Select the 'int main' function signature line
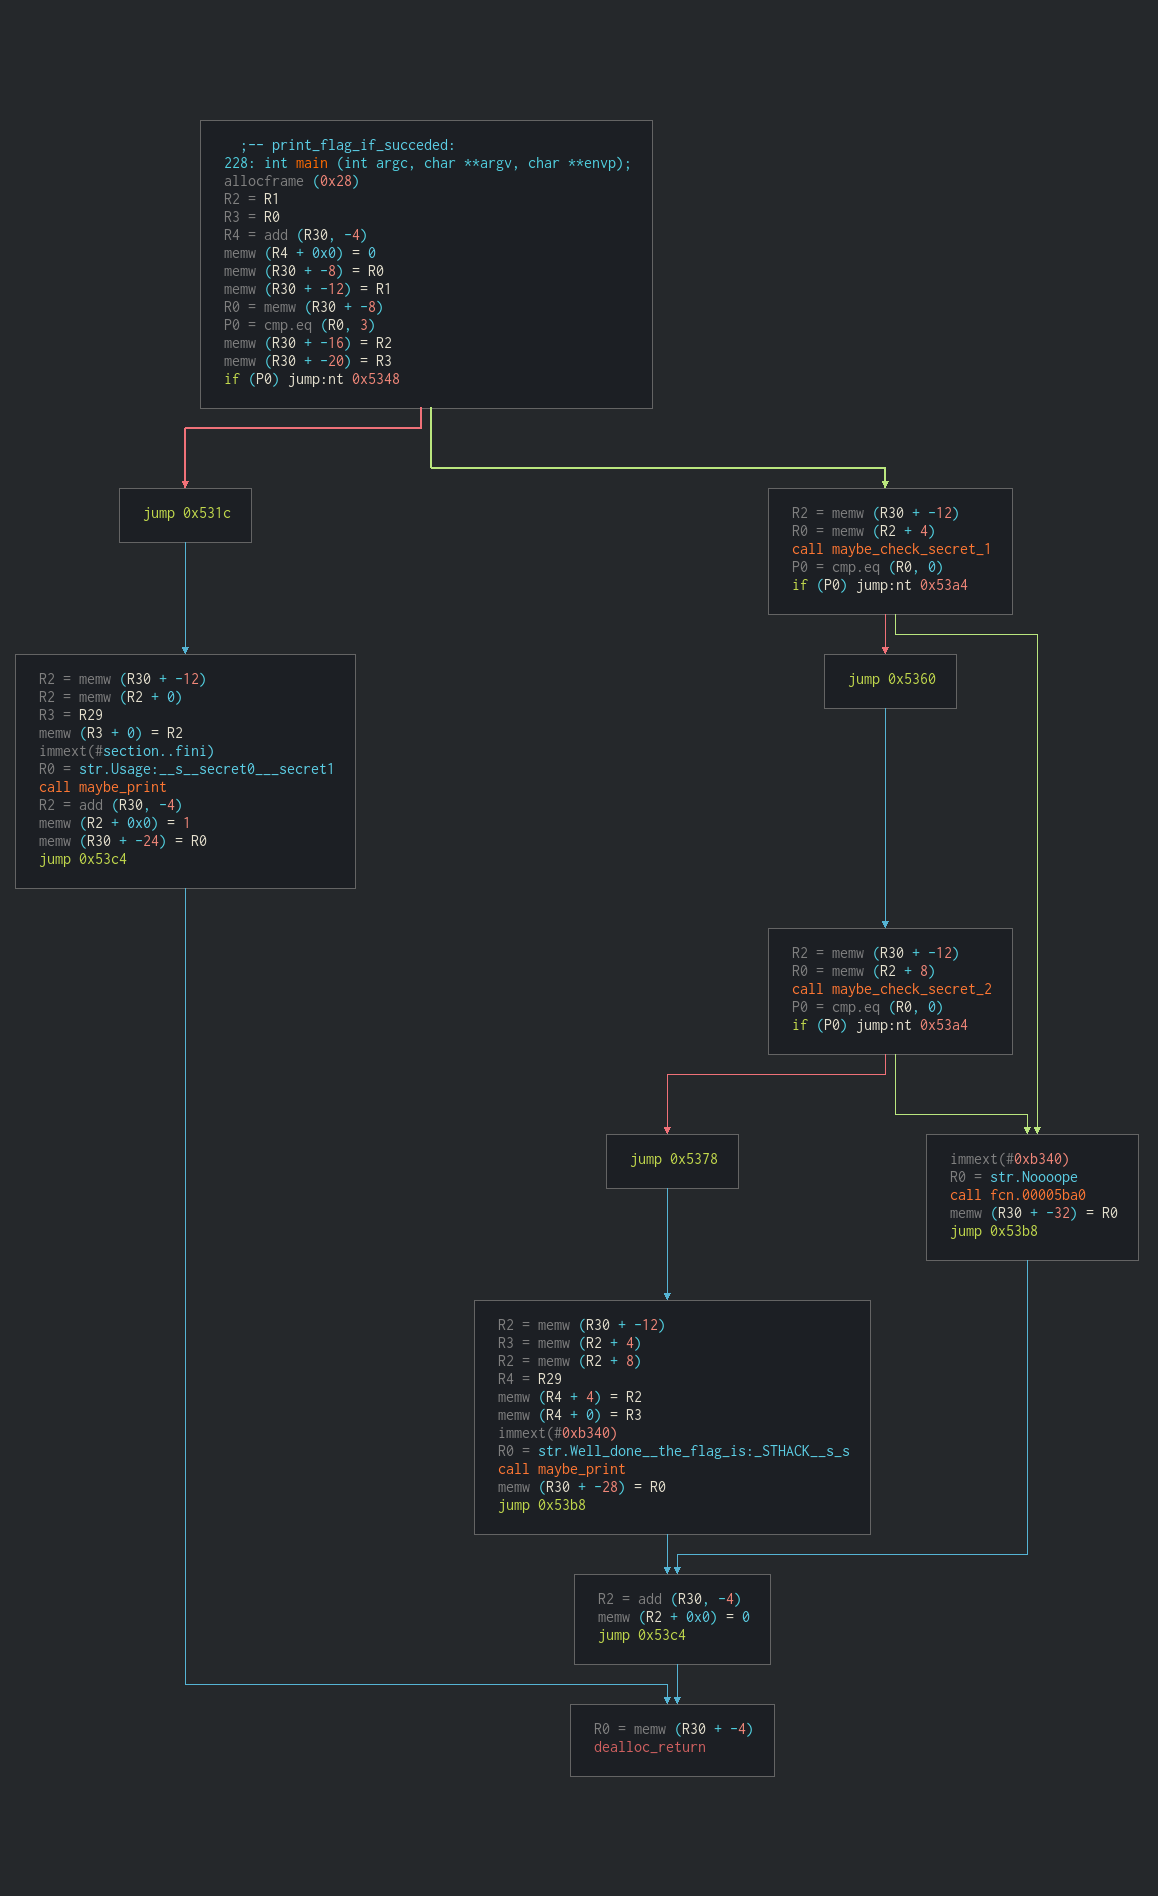 click(x=428, y=163)
